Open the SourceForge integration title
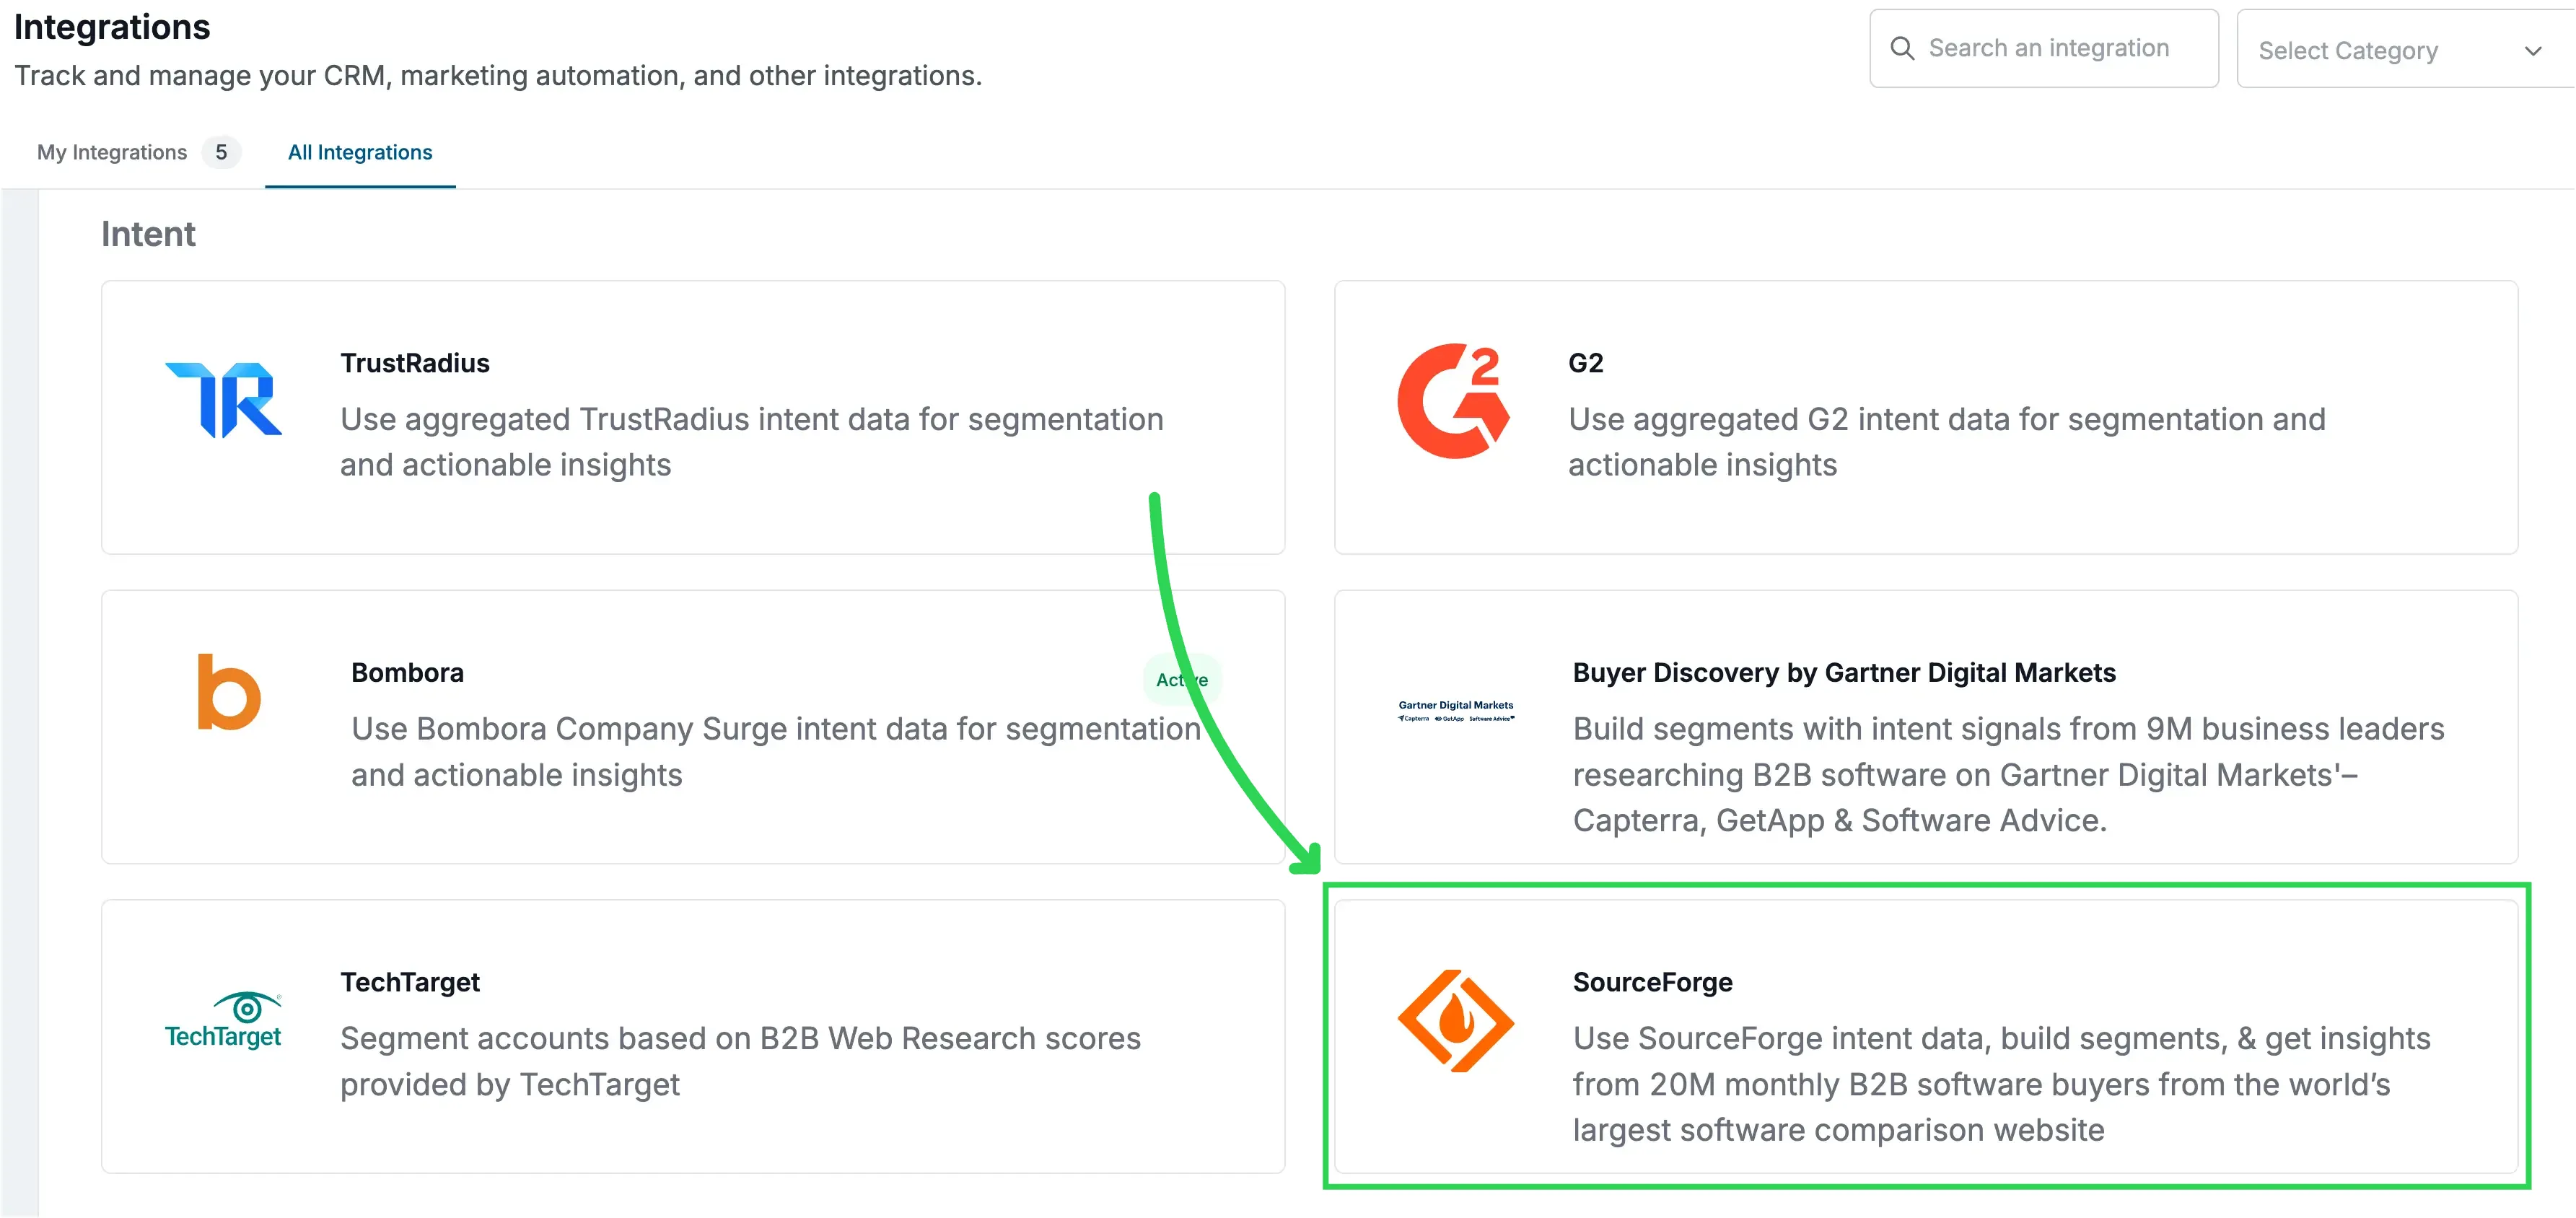2576x1218 pixels. tap(1653, 982)
